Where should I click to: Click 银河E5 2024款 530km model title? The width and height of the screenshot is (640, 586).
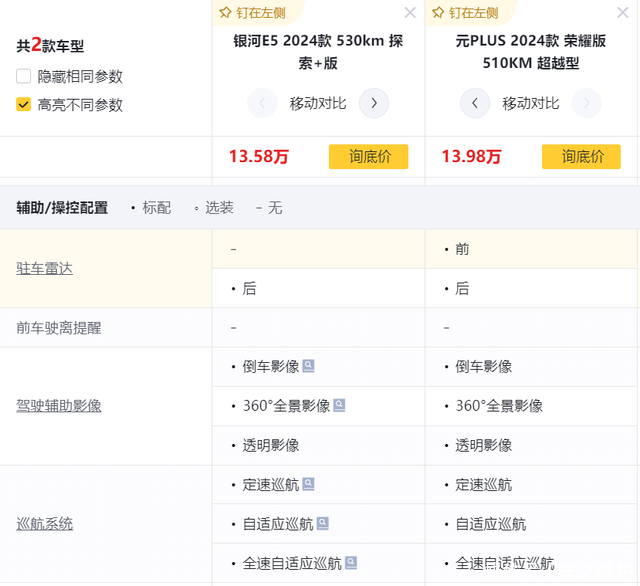318,52
